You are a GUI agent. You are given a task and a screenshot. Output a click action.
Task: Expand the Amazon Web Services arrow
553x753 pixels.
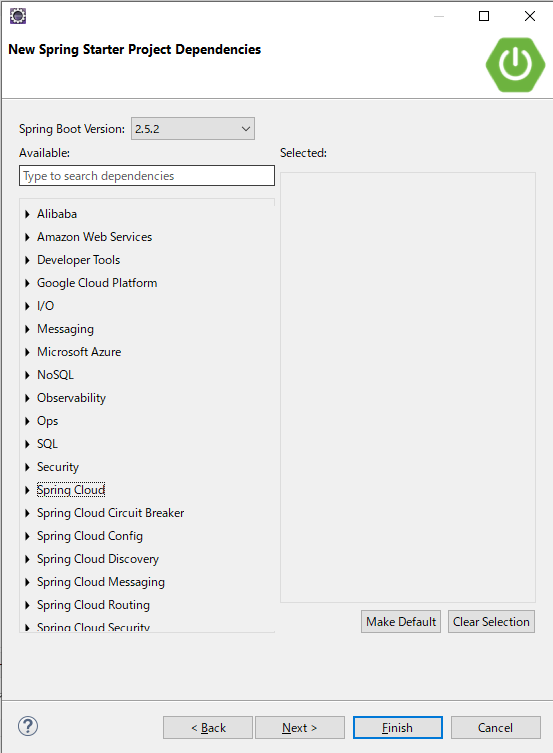[x=27, y=237]
